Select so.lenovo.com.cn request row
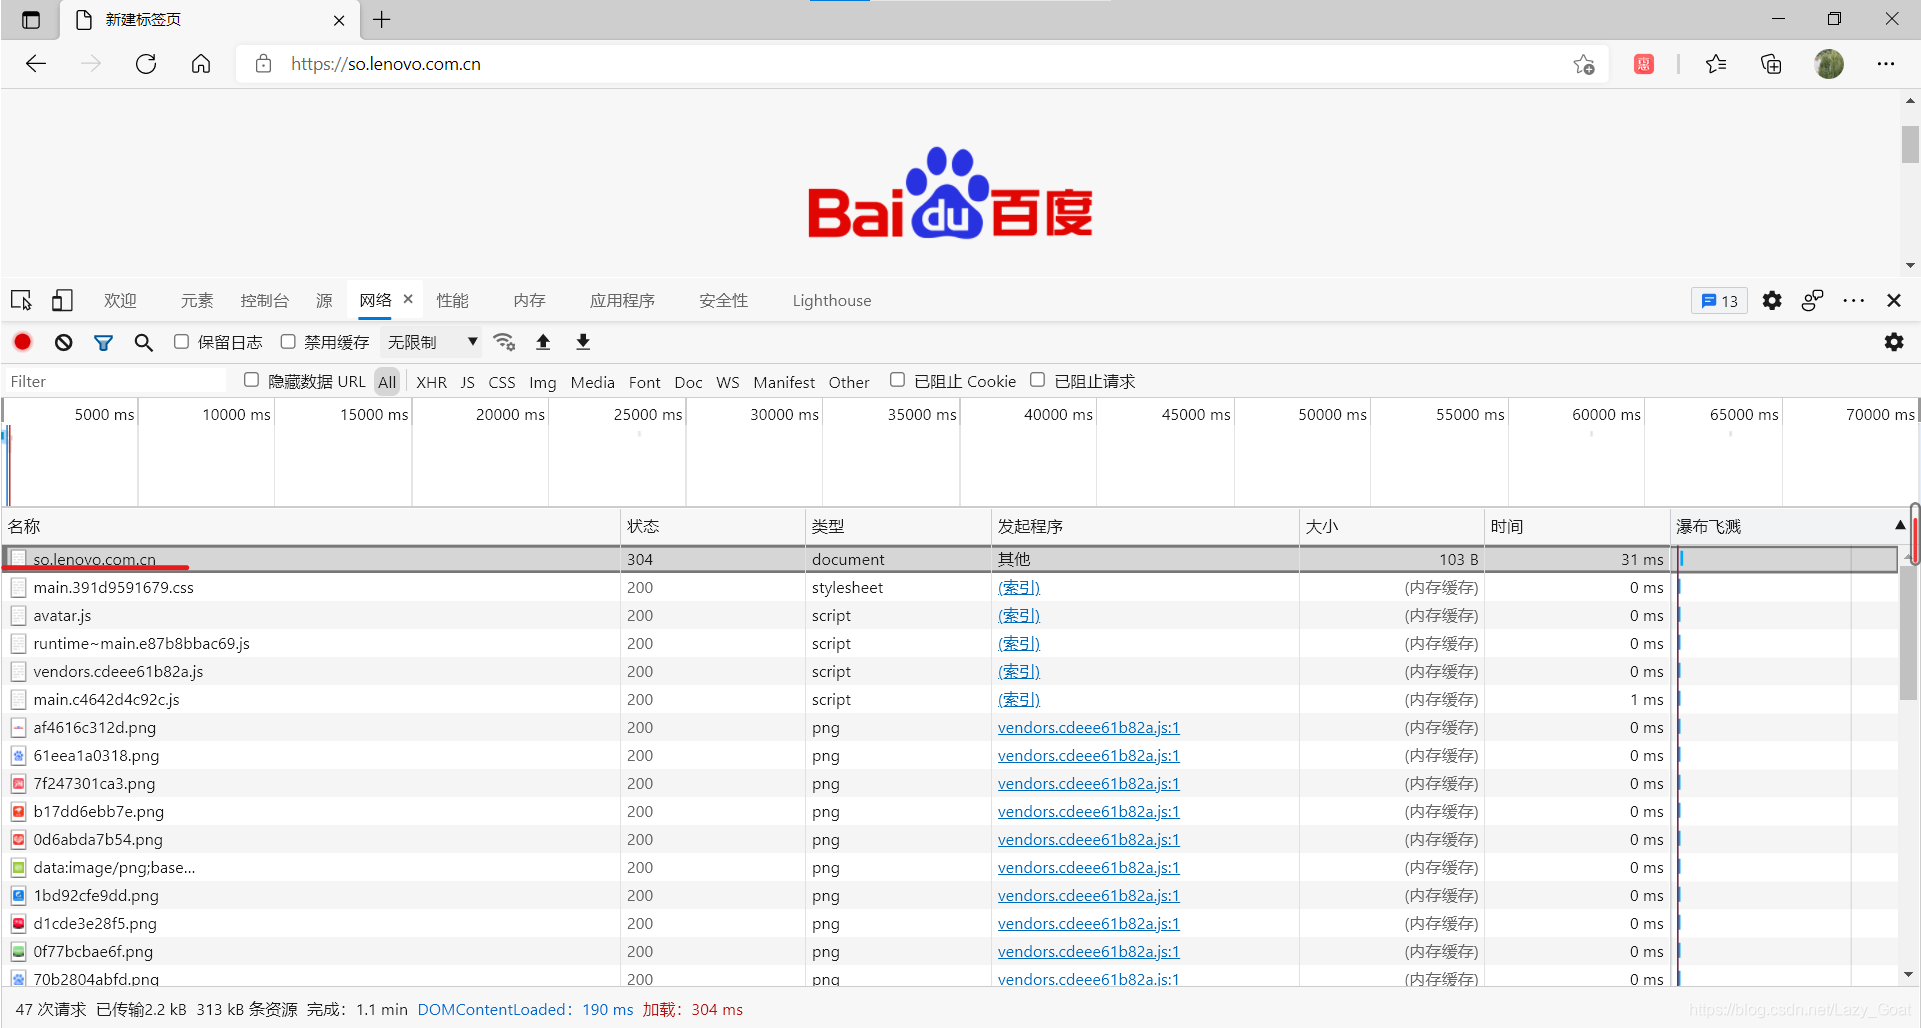1921x1028 pixels. [x=950, y=559]
